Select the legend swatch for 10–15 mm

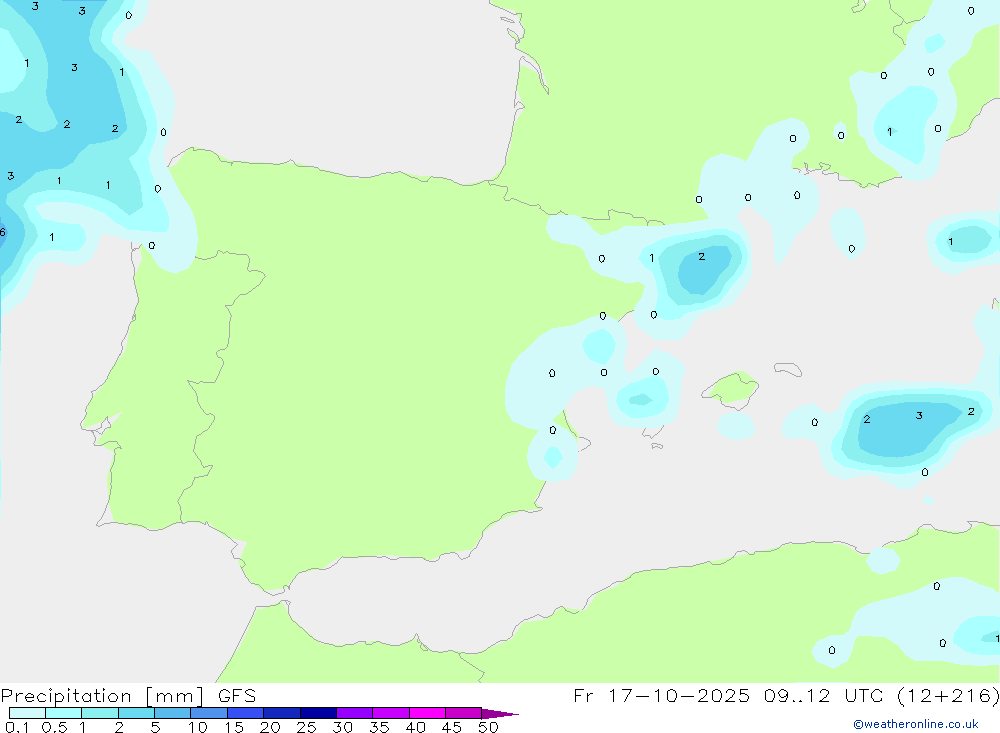pos(209,713)
